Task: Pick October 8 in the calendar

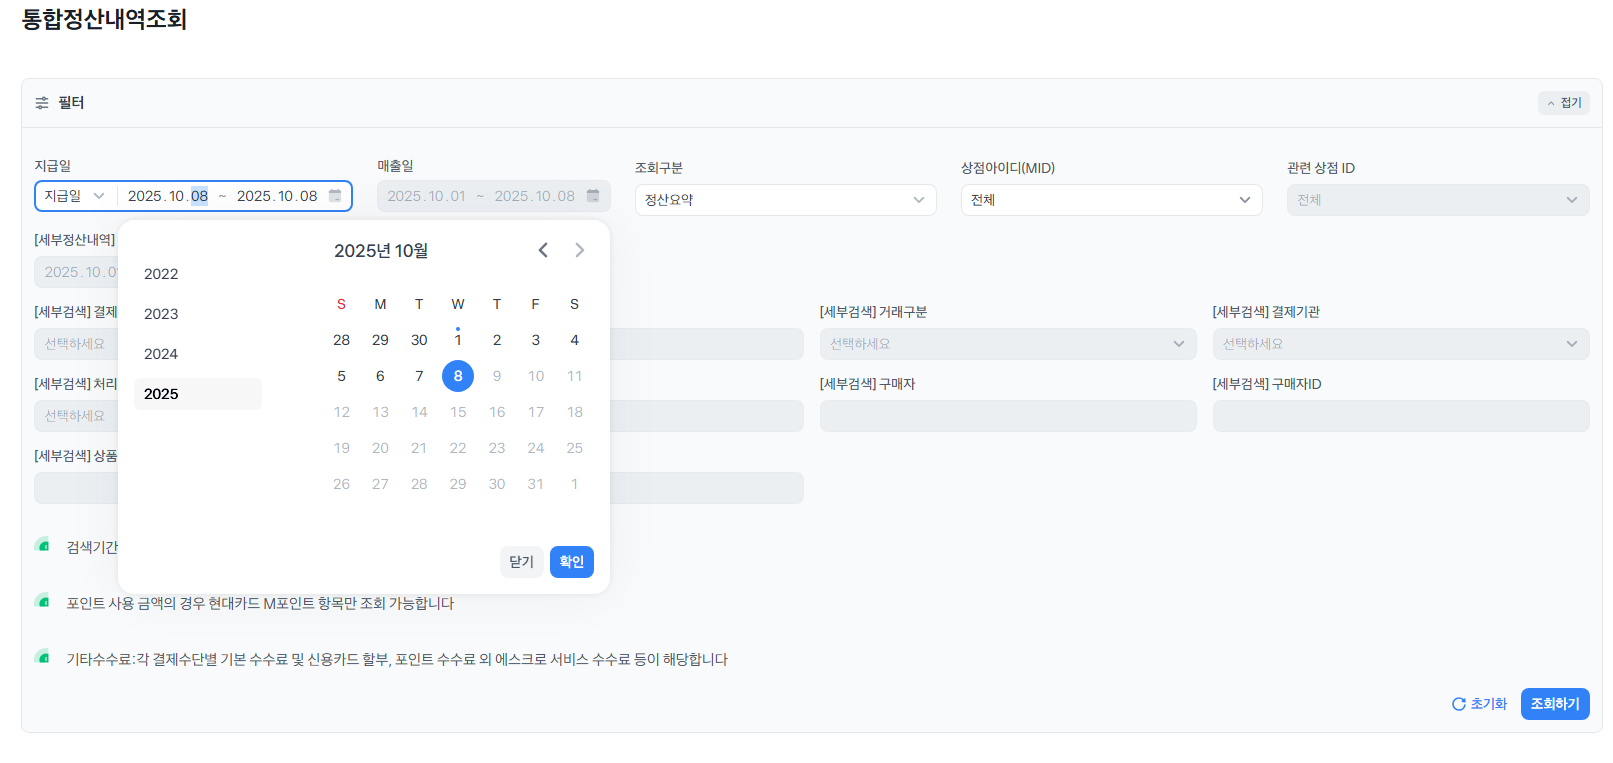Action: point(458,376)
